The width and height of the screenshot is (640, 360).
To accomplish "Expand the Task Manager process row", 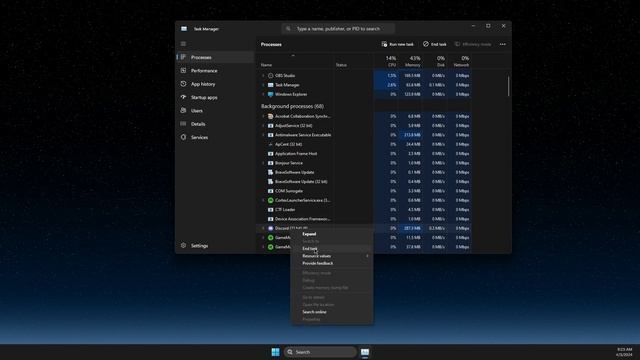I will (x=263, y=85).
